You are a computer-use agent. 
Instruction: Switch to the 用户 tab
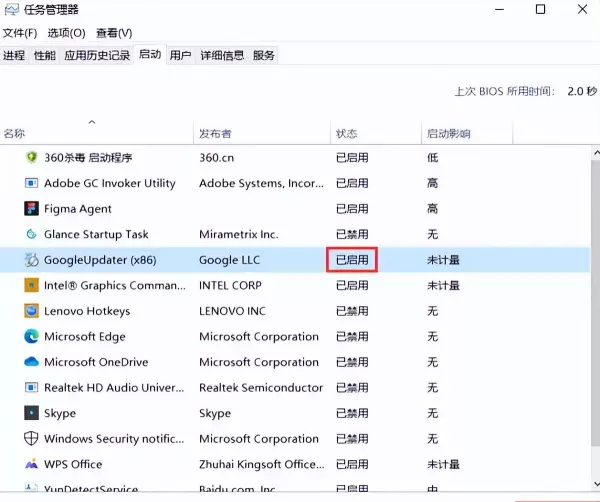(x=180, y=55)
